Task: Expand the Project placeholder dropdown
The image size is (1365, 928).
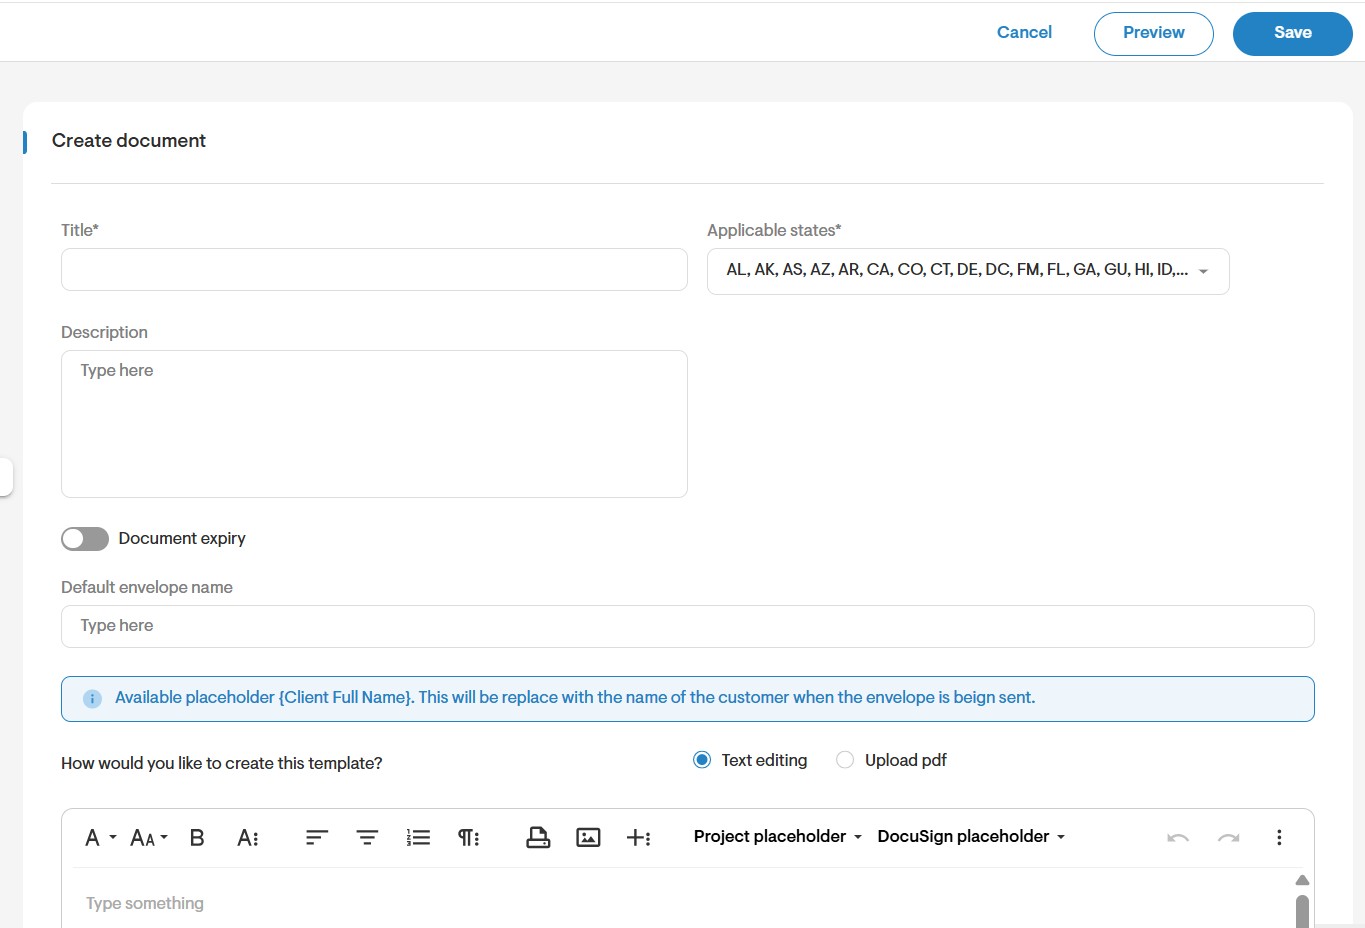Action: pyautogui.click(x=777, y=836)
